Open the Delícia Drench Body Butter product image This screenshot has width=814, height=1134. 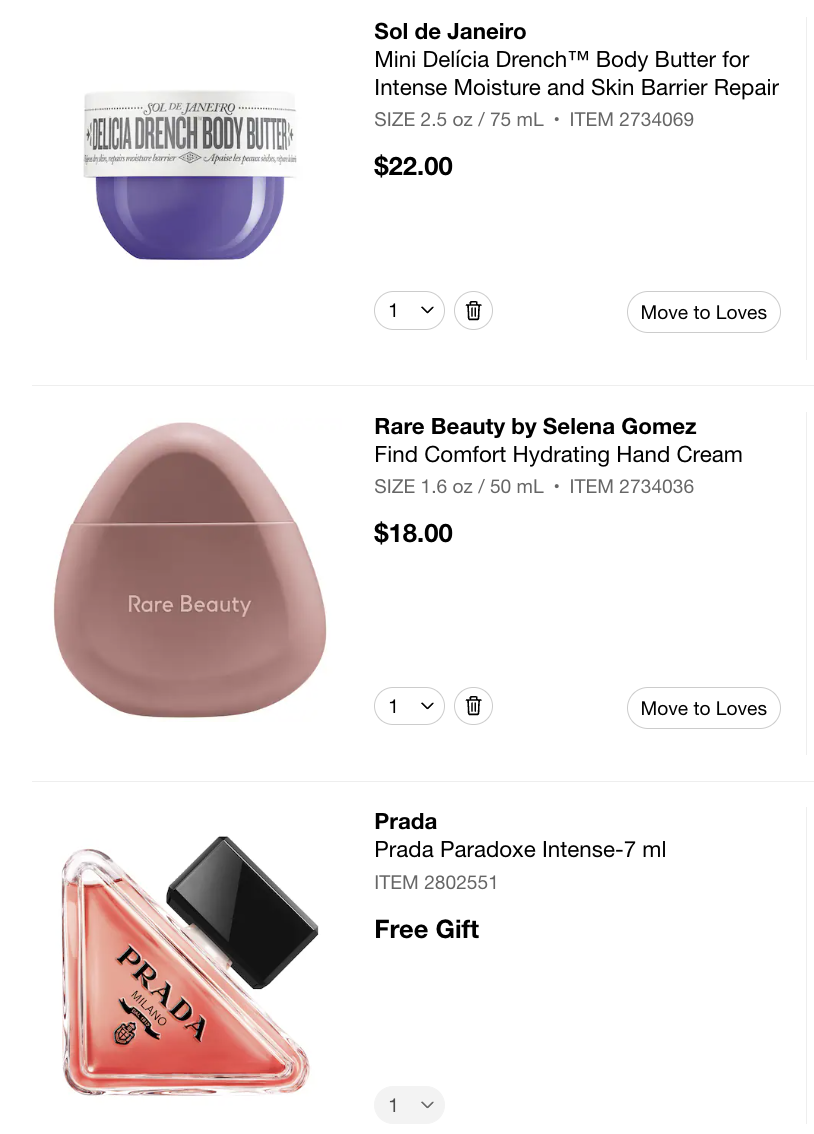pos(190,174)
